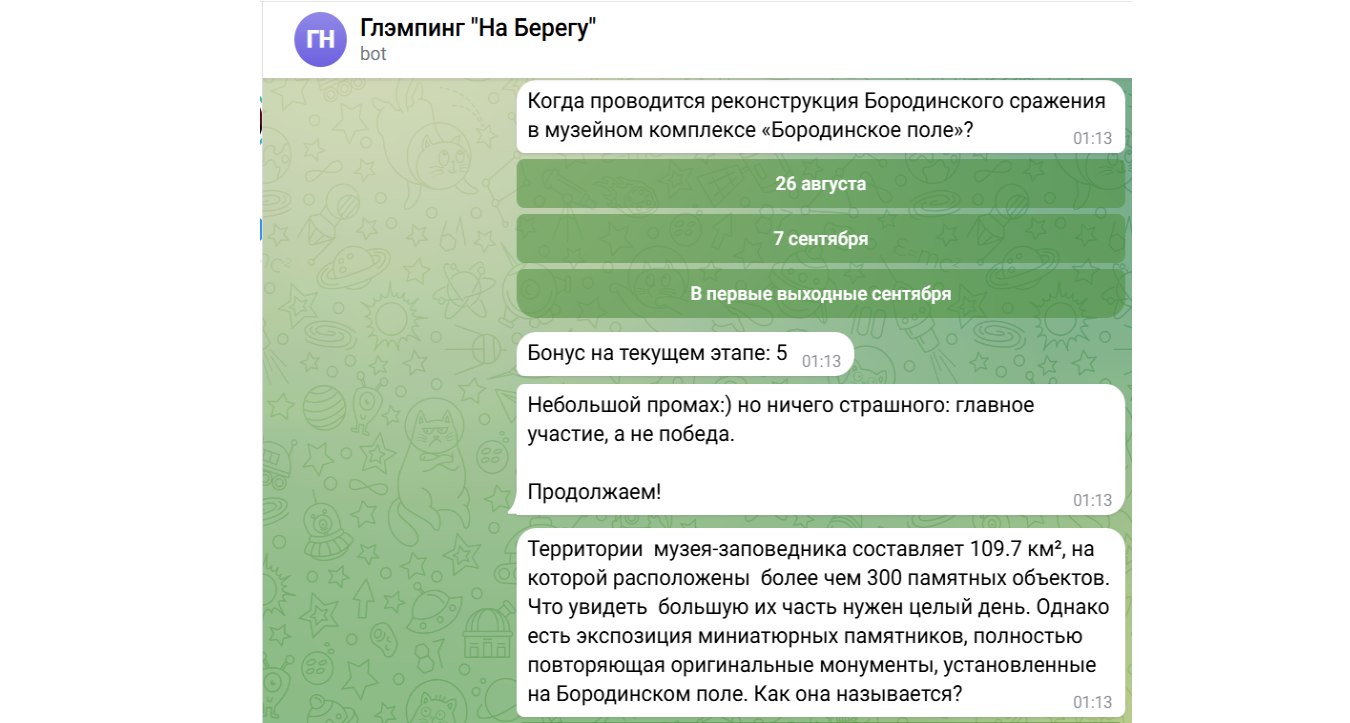The width and height of the screenshot is (1350, 723).
Task: Click the Бородинское сражение question message
Action: pyautogui.click(x=780, y=116)
